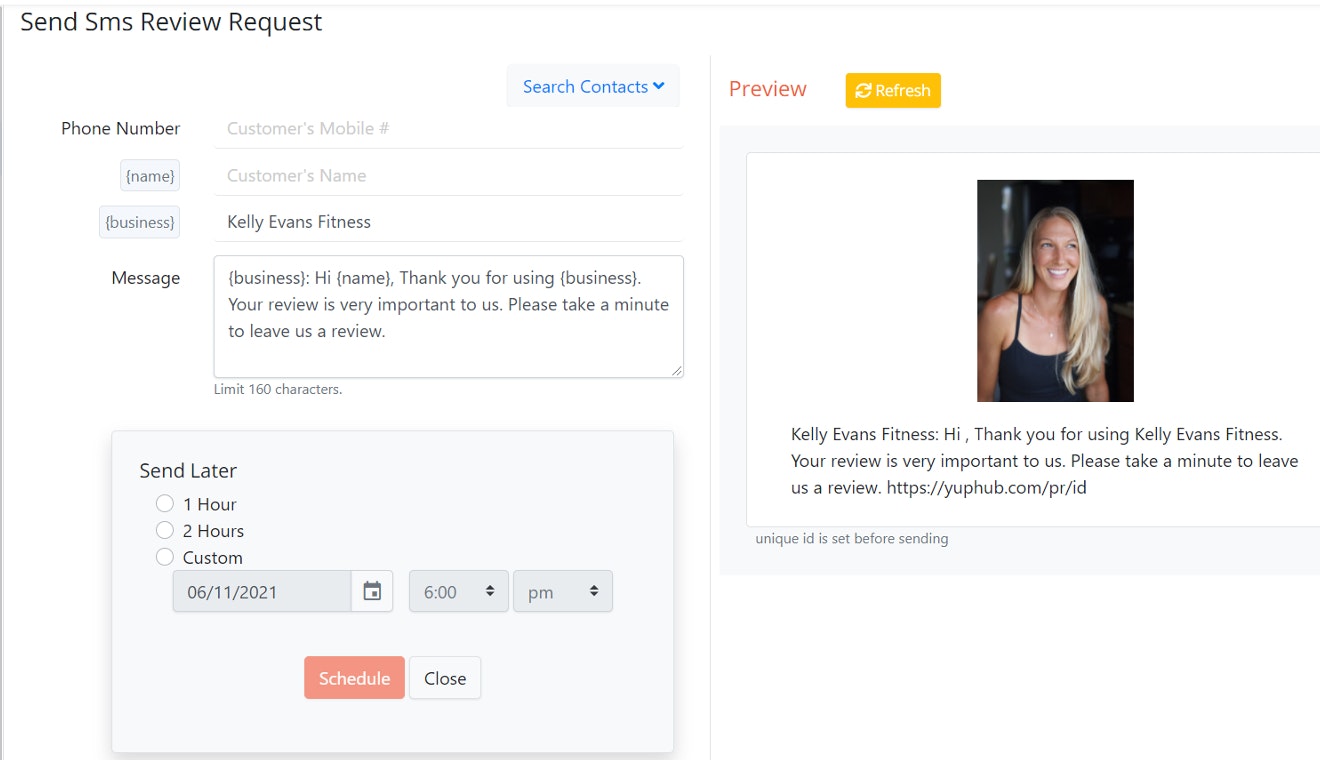
Task: Select the 1 Hour radio option
Action: click(x=165, y=503)
